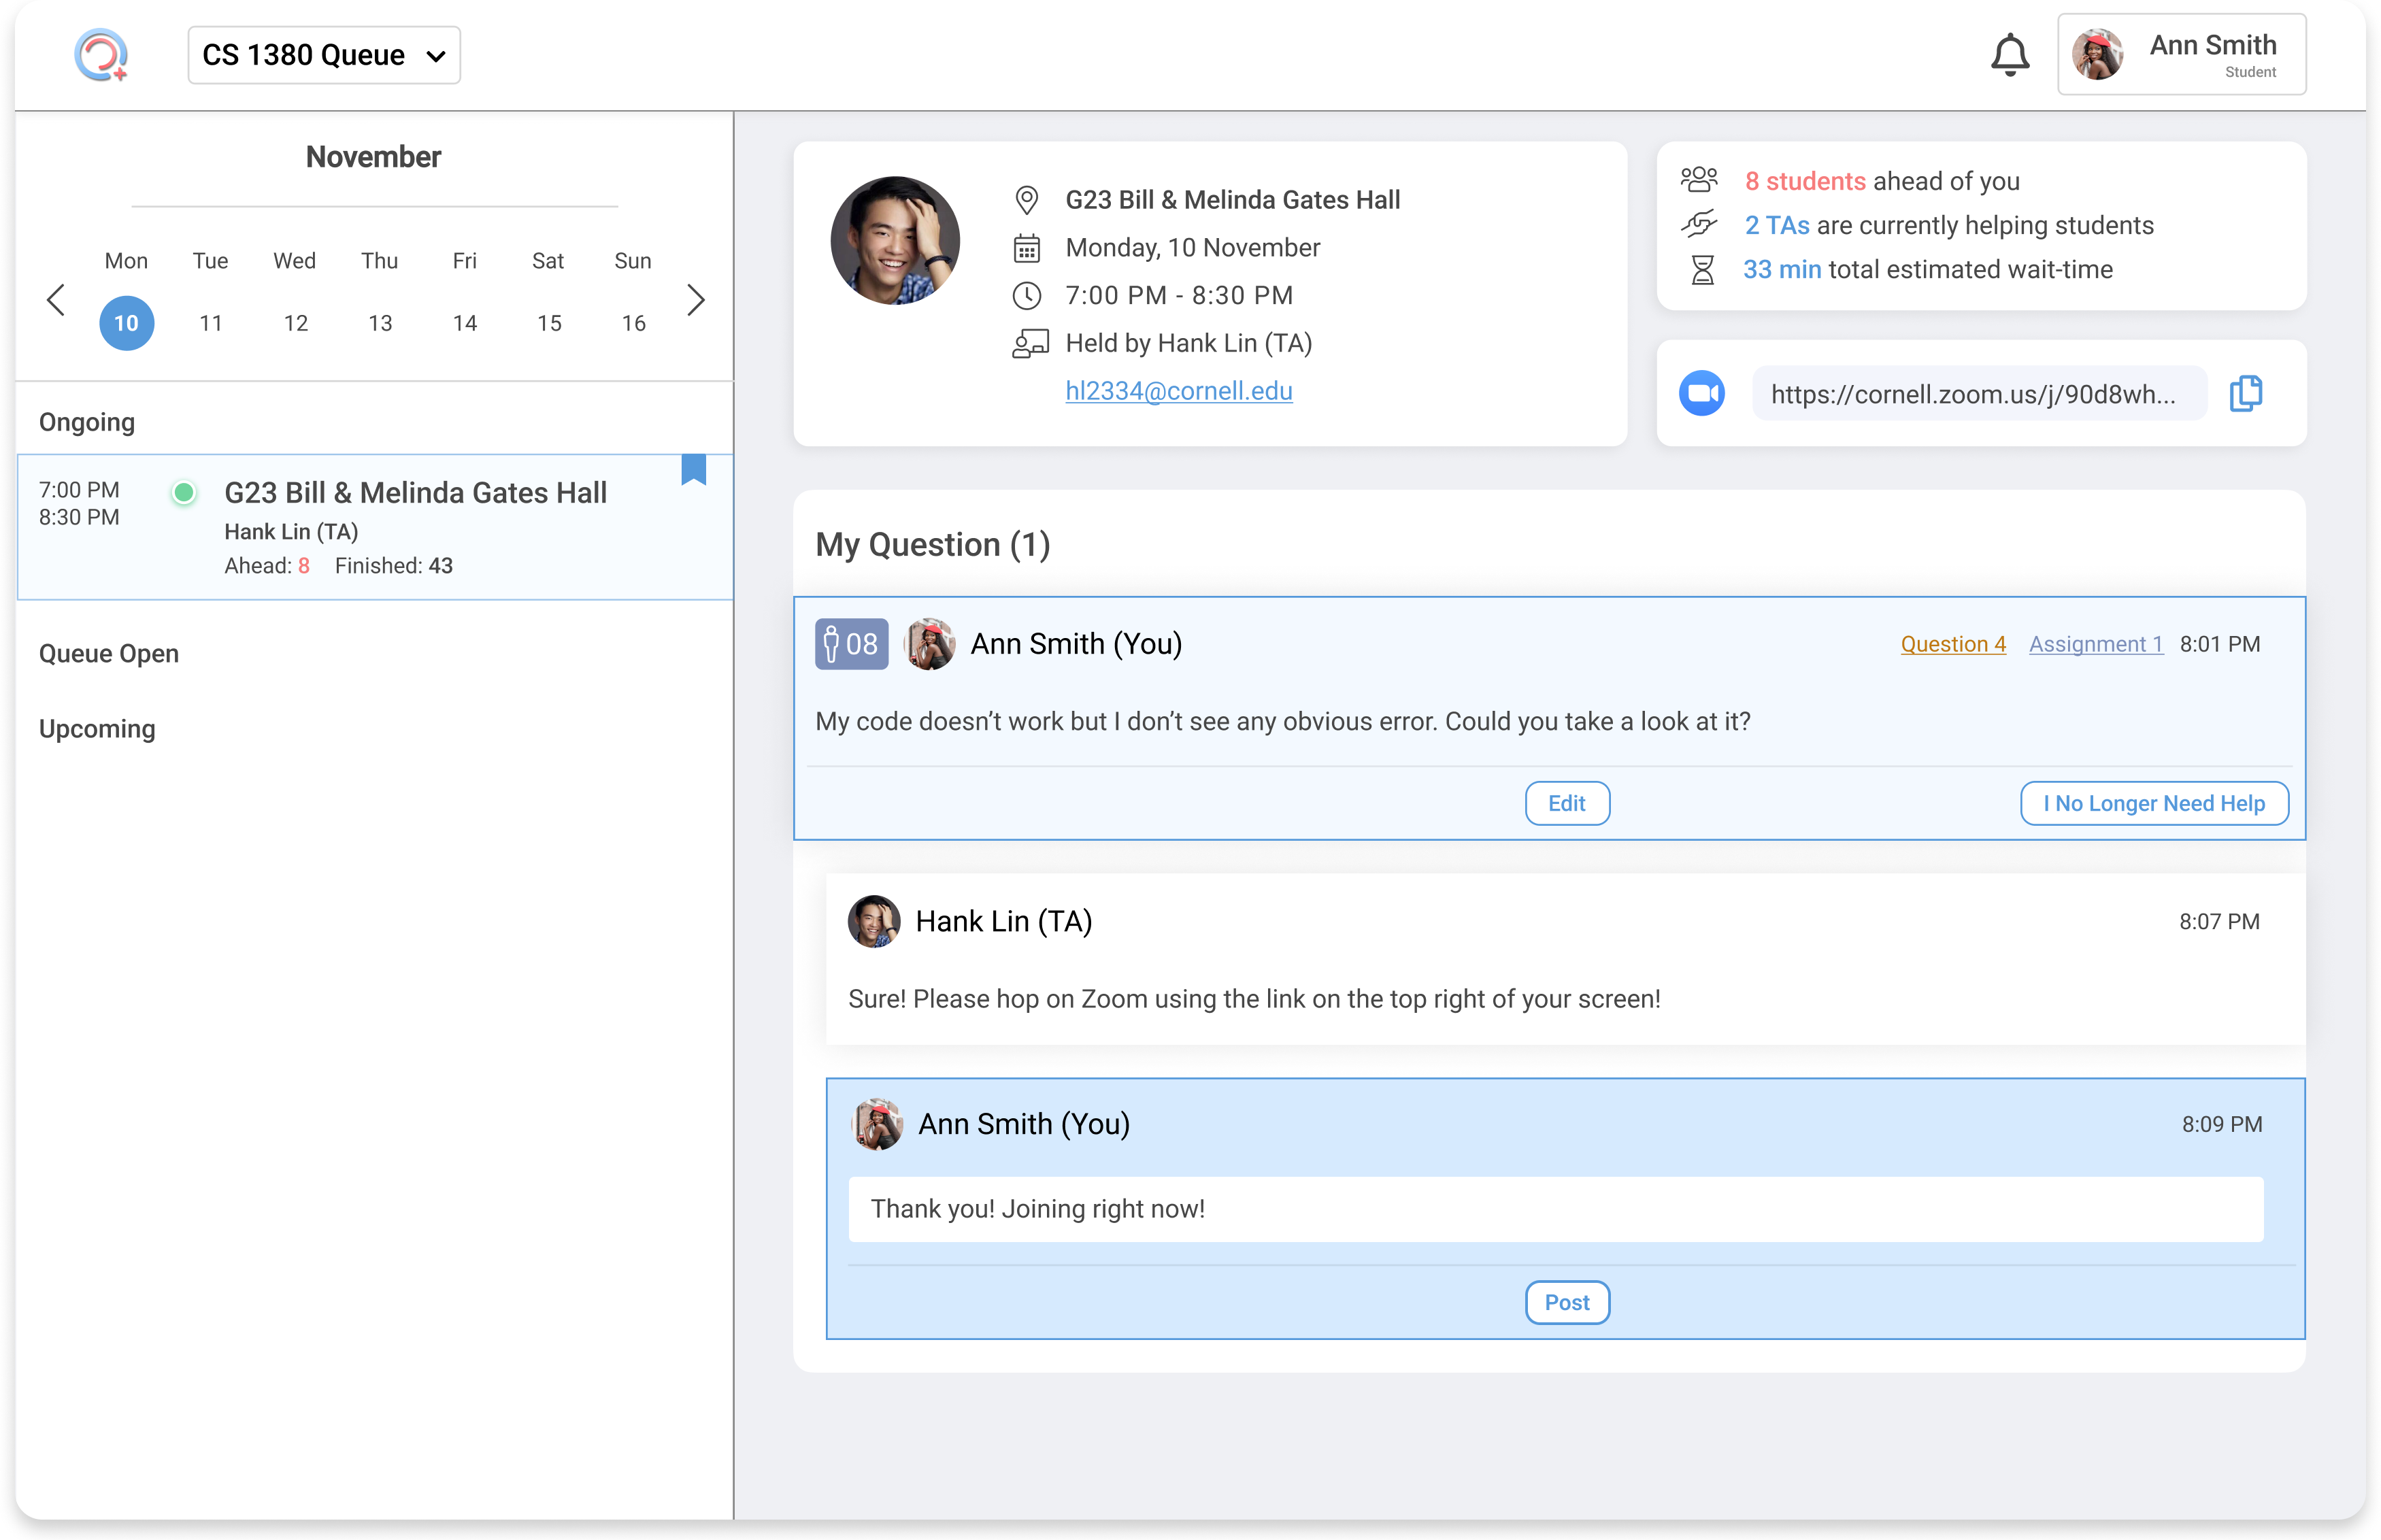
Task: Click the calendar date icon
Action: pyautogui.click(x=1026, y=248)
